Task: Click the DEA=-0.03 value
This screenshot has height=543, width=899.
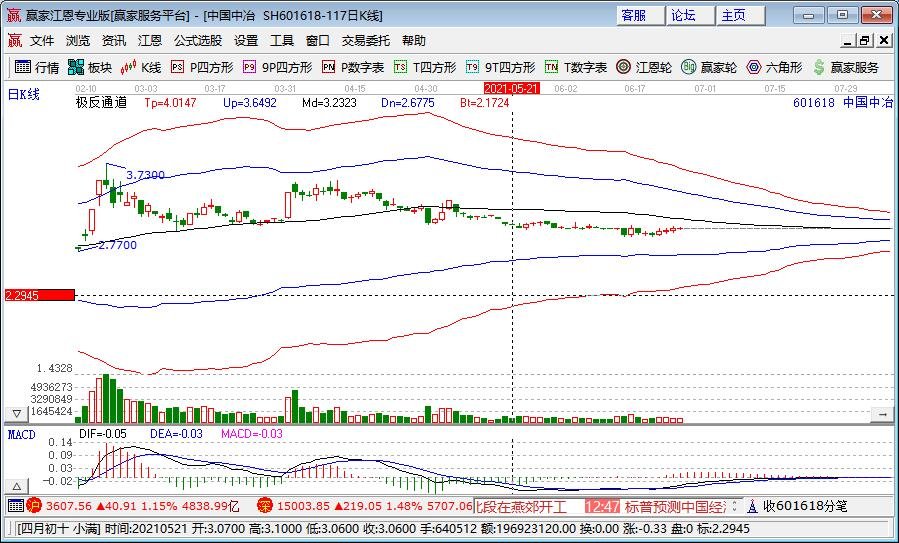Action: tap(176, 434)
